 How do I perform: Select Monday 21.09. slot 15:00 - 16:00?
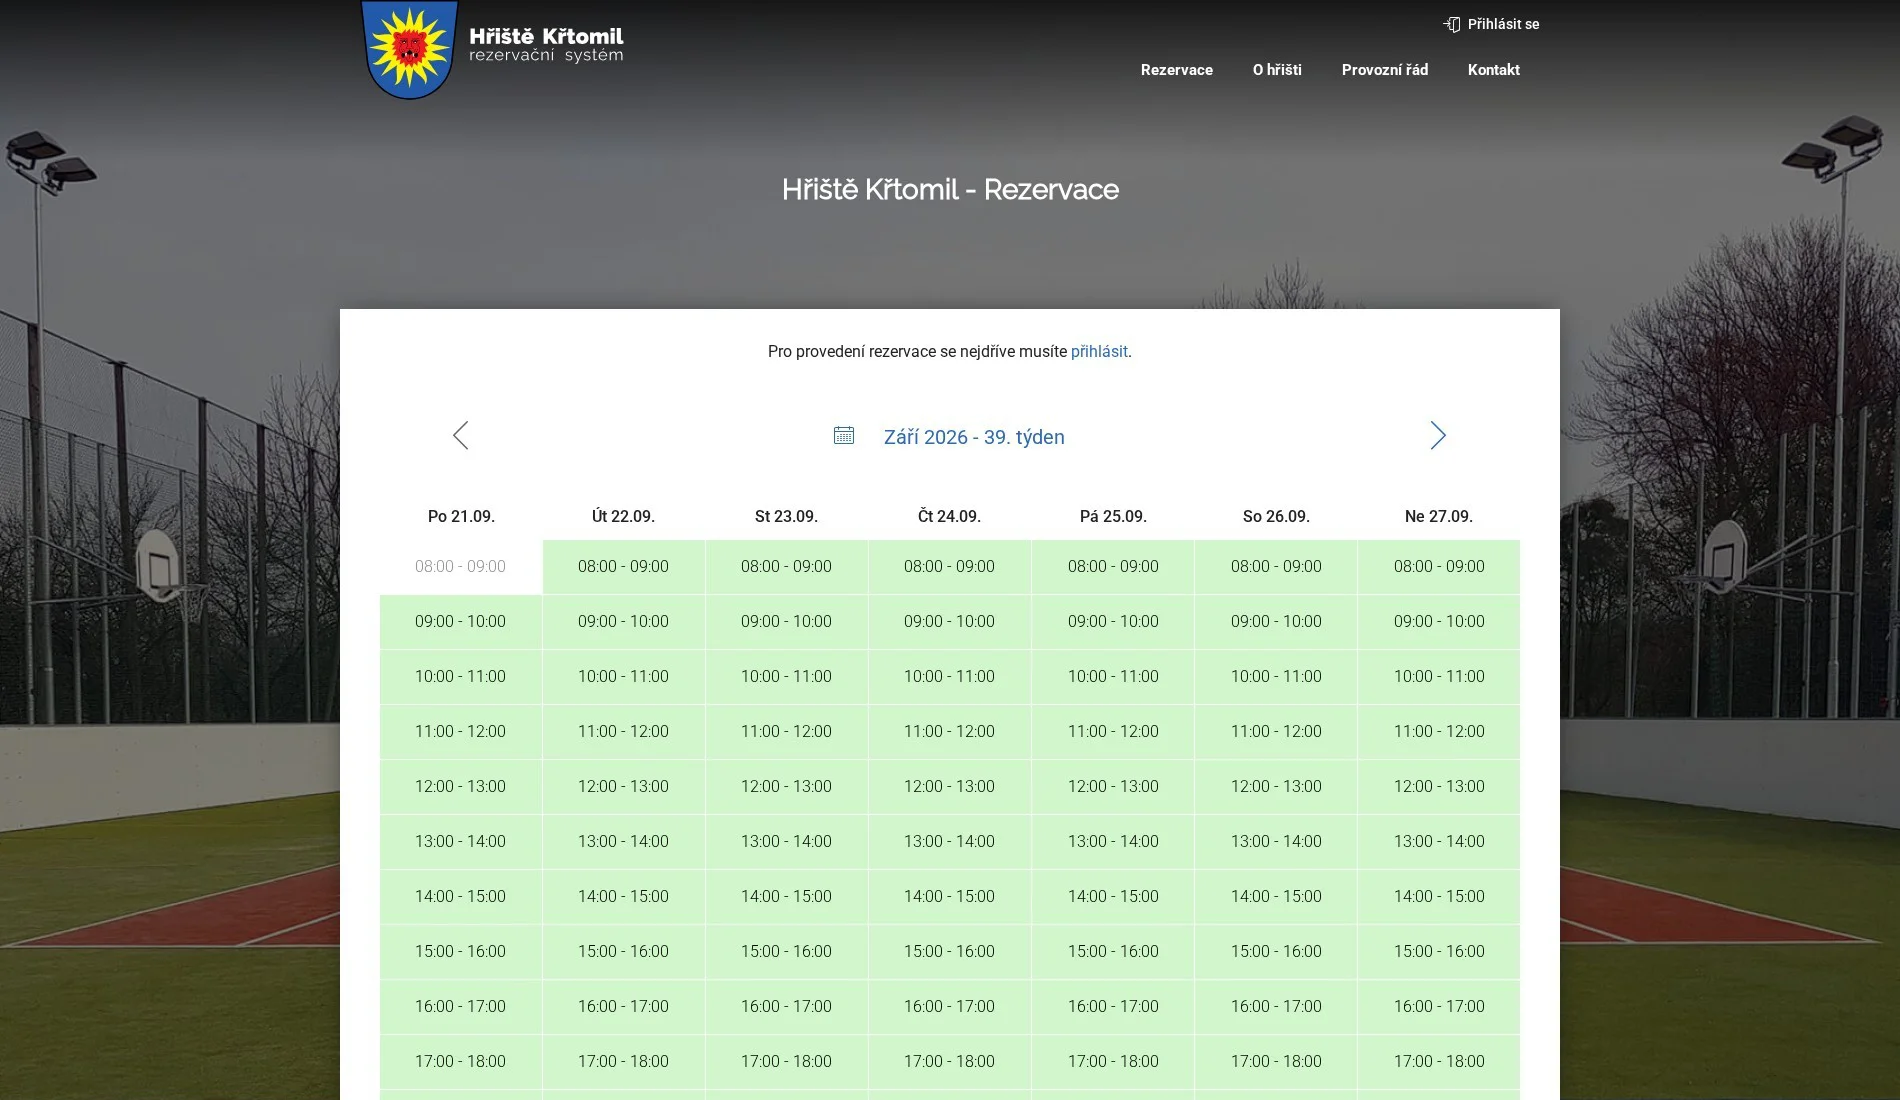461,952
